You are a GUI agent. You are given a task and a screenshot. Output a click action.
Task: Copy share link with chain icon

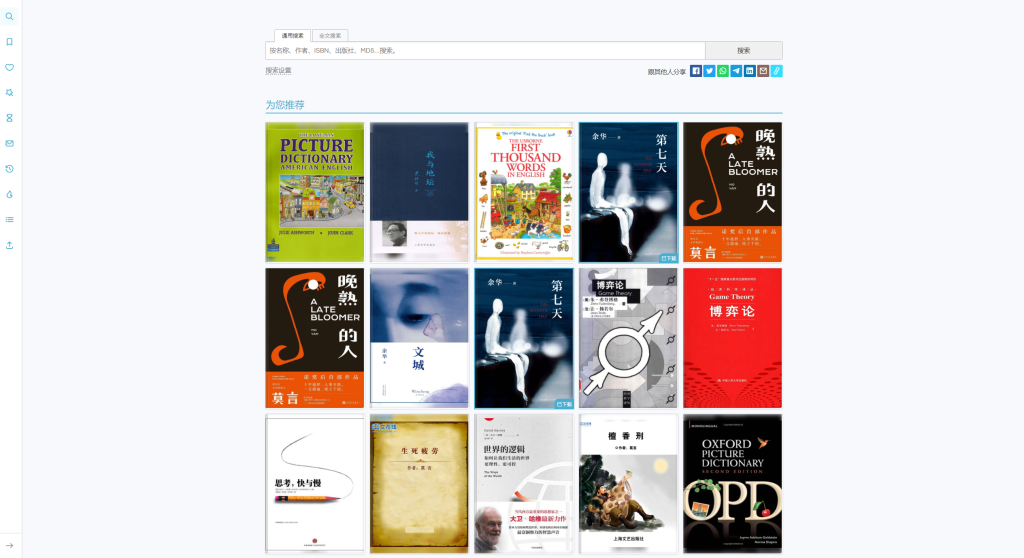click(776, 71)
